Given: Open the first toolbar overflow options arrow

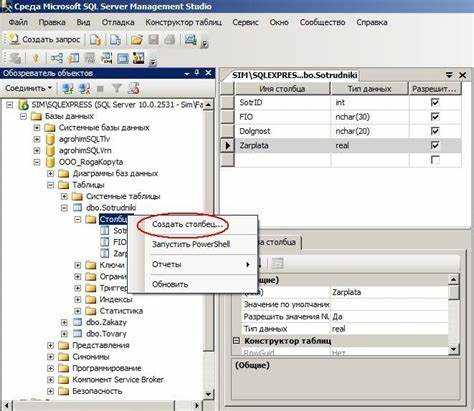Looking at the screenshot, I should (205, 44).
